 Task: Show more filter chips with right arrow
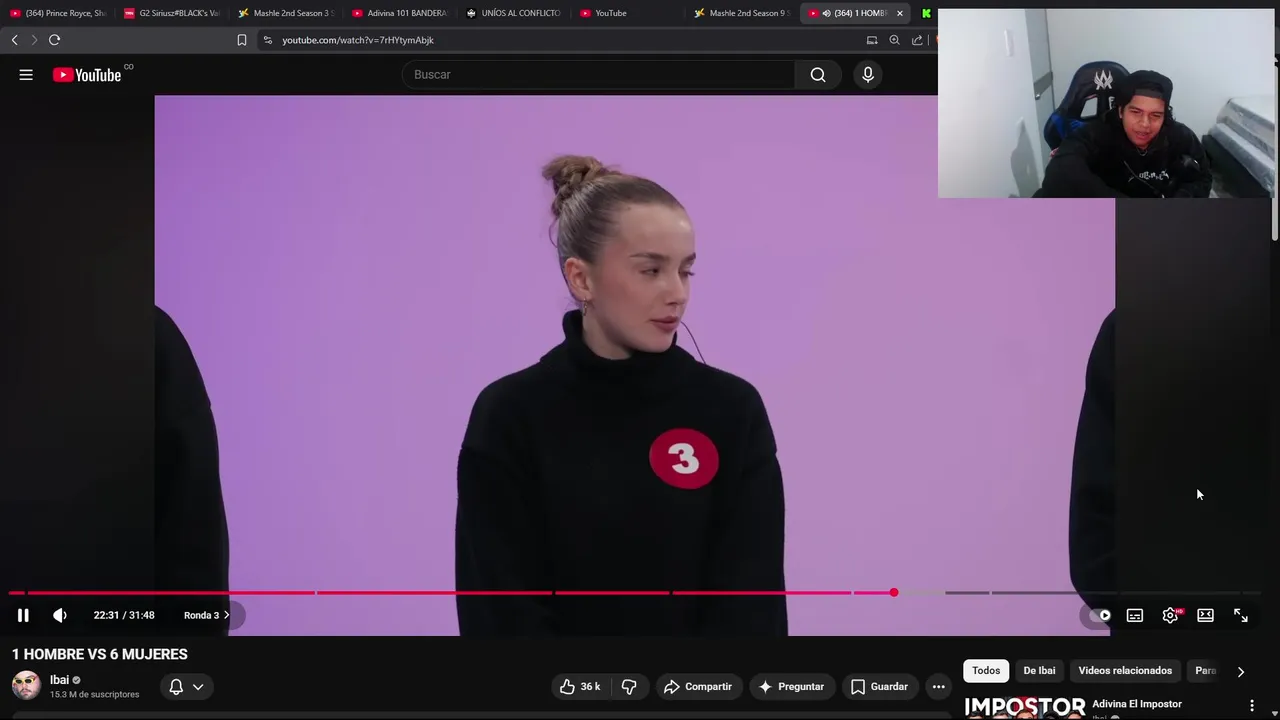(x=1241, y=671)
